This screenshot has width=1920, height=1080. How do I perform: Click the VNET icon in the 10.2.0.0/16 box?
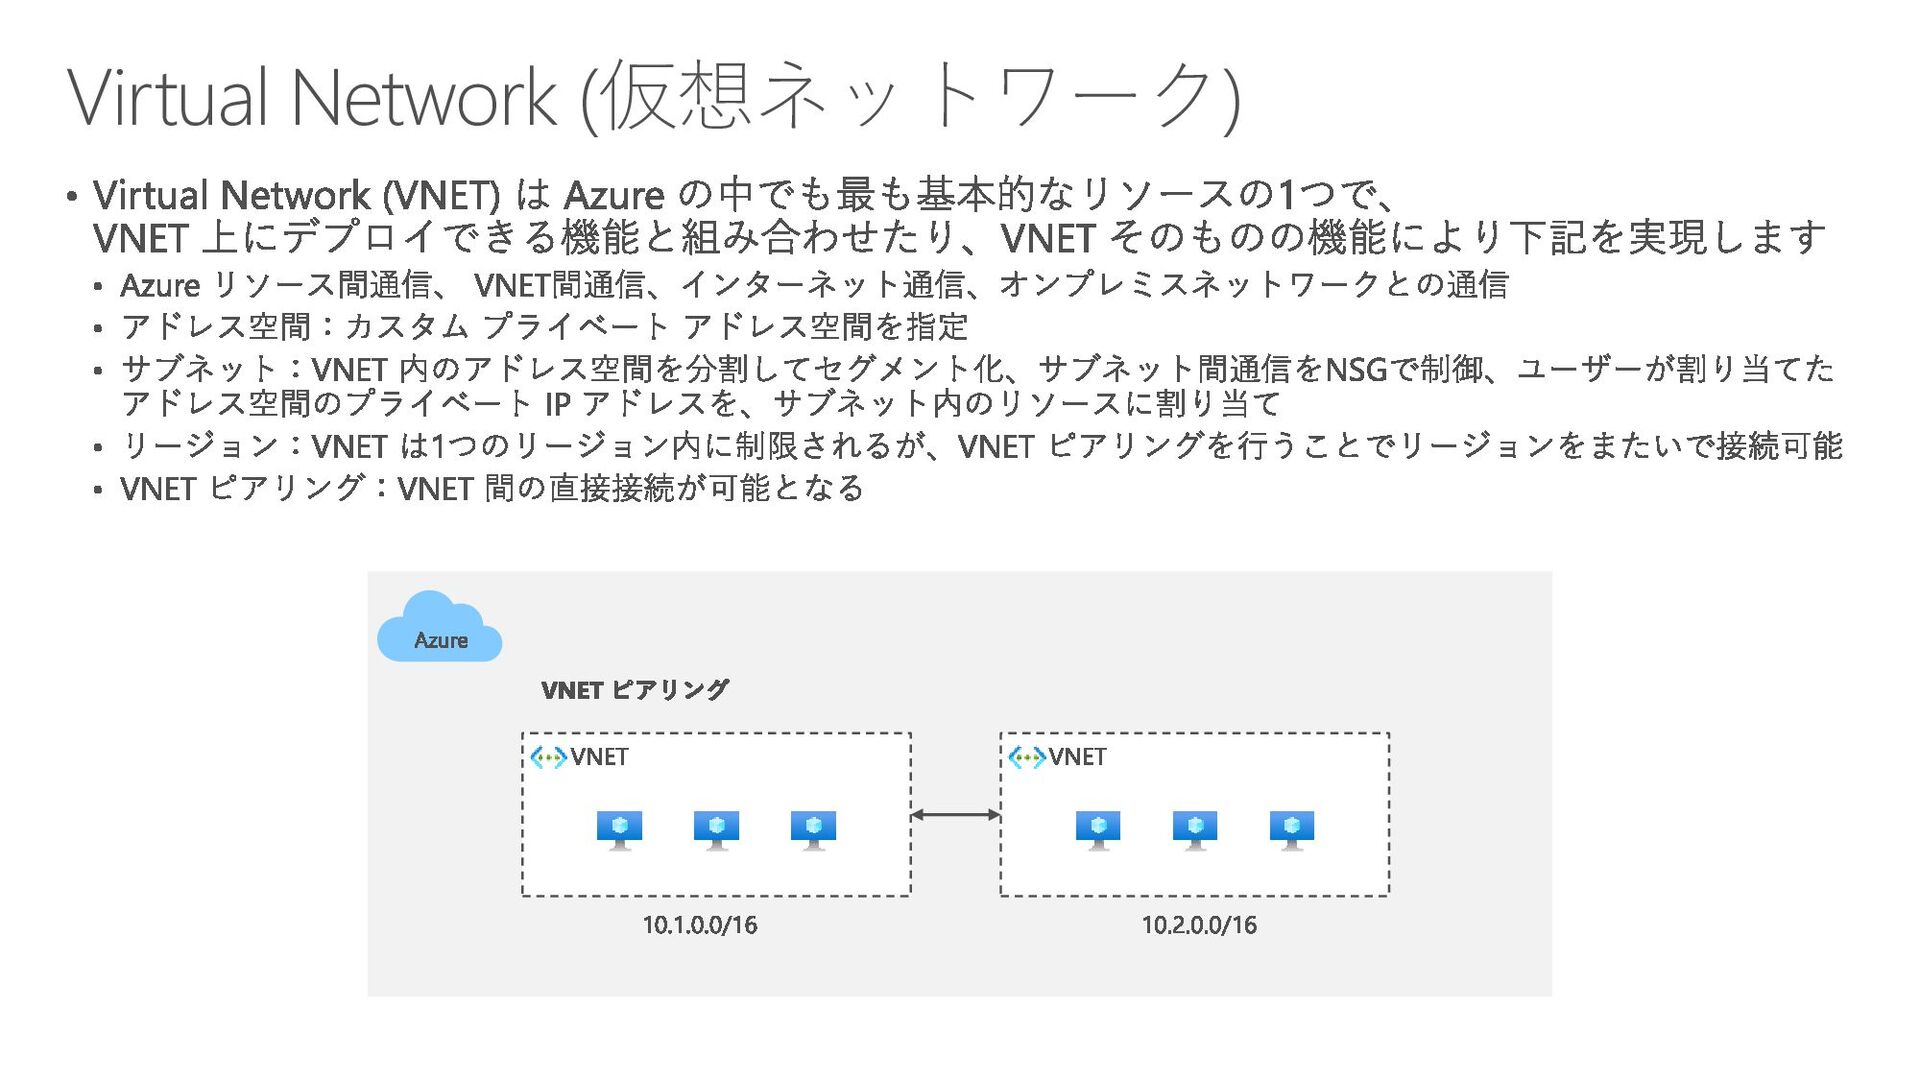tap(1027, 758)
